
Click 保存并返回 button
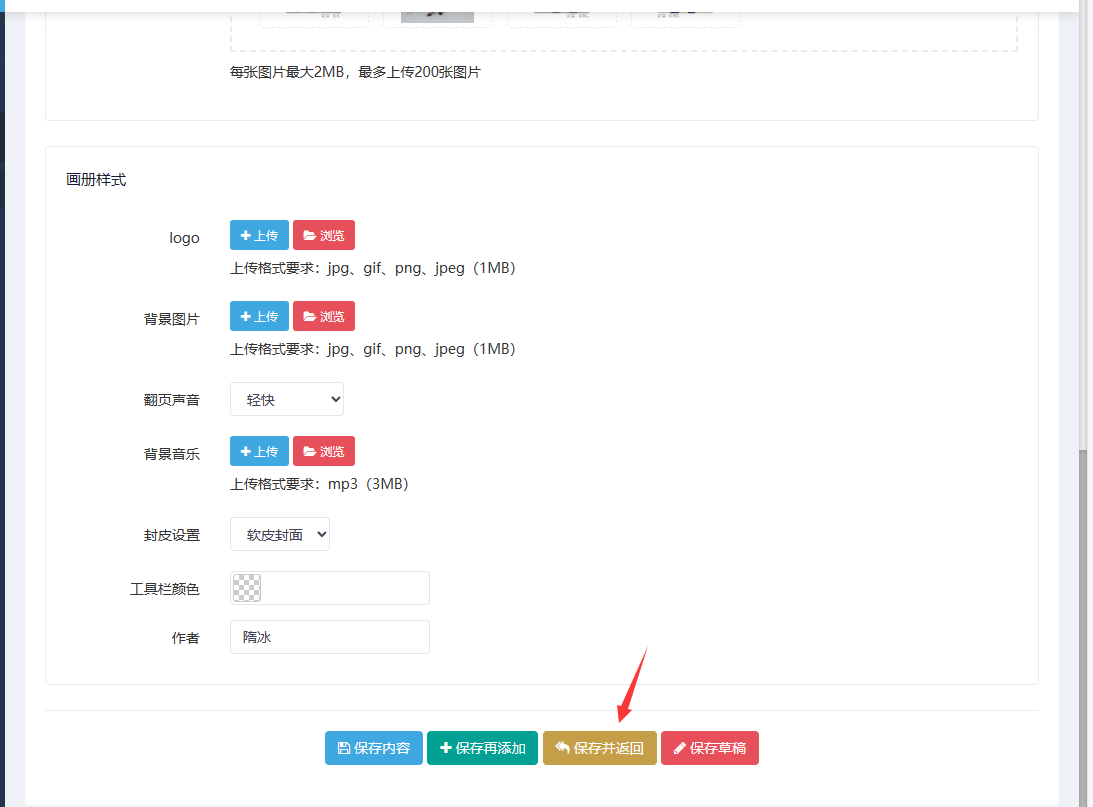599,748
